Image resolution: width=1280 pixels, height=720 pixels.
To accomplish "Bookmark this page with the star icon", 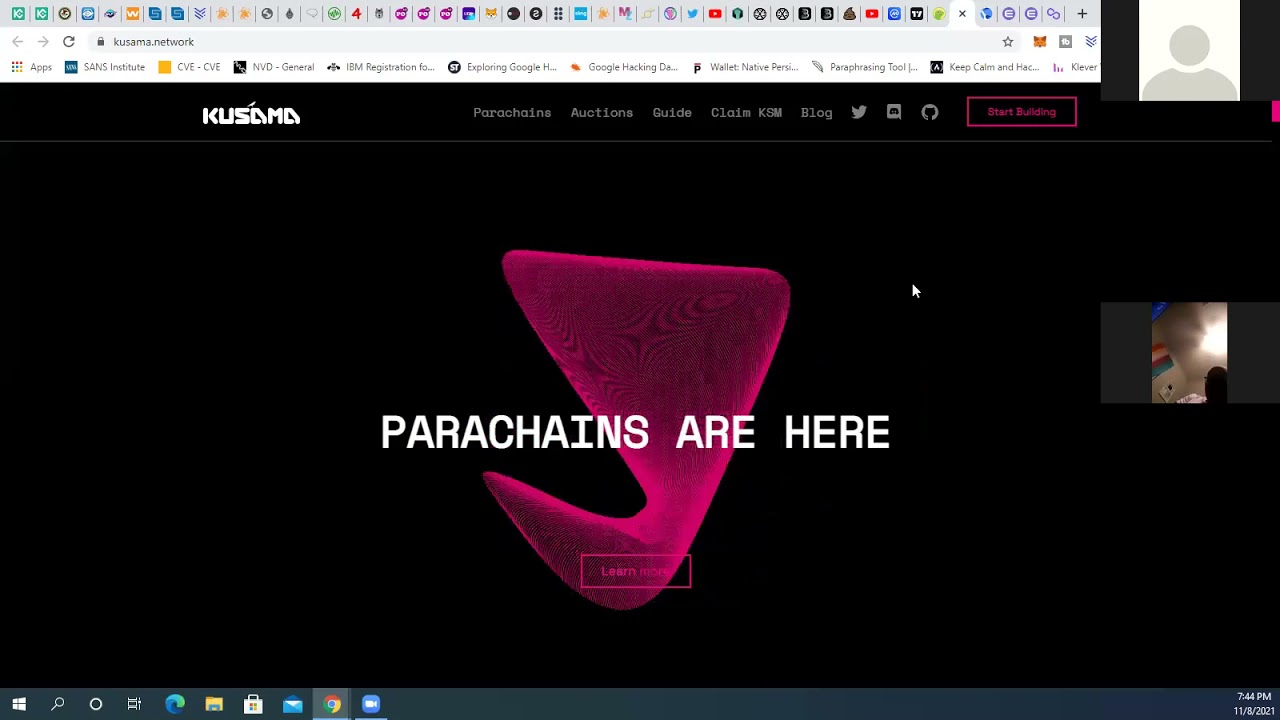I will point(1008,42).
